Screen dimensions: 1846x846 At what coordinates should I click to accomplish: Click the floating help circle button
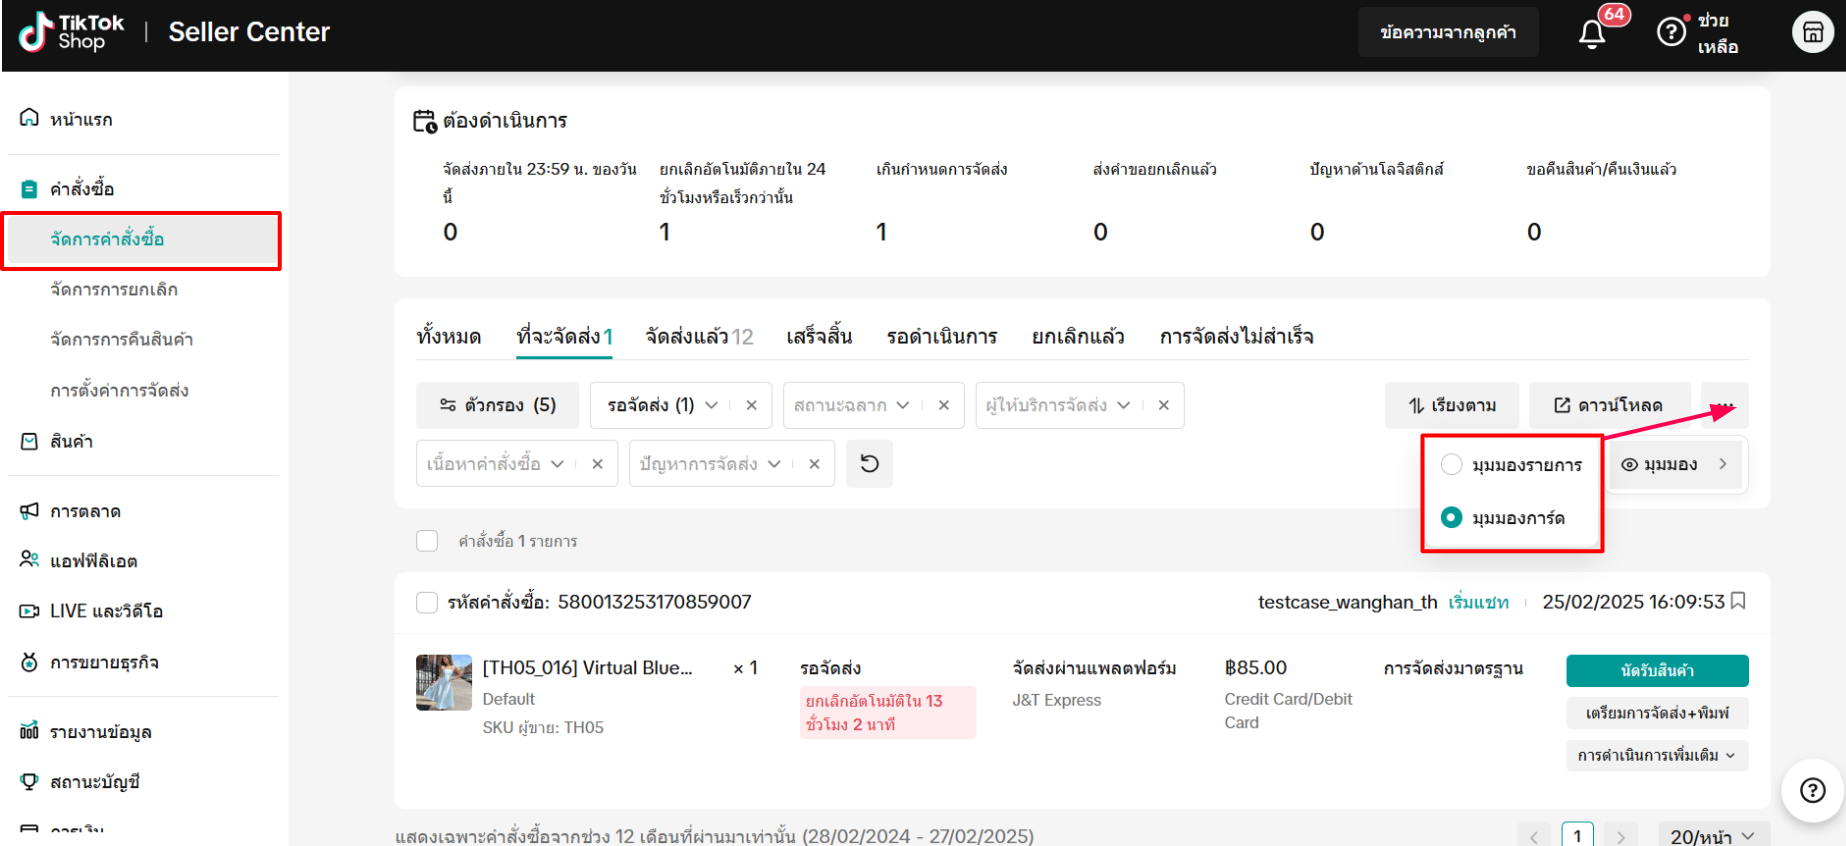tap(1812, 791)
